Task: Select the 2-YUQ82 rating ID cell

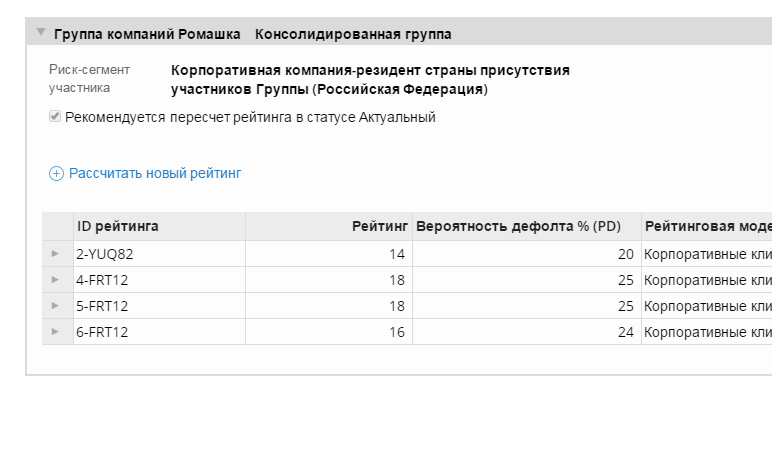Action: tap(160, 254)
